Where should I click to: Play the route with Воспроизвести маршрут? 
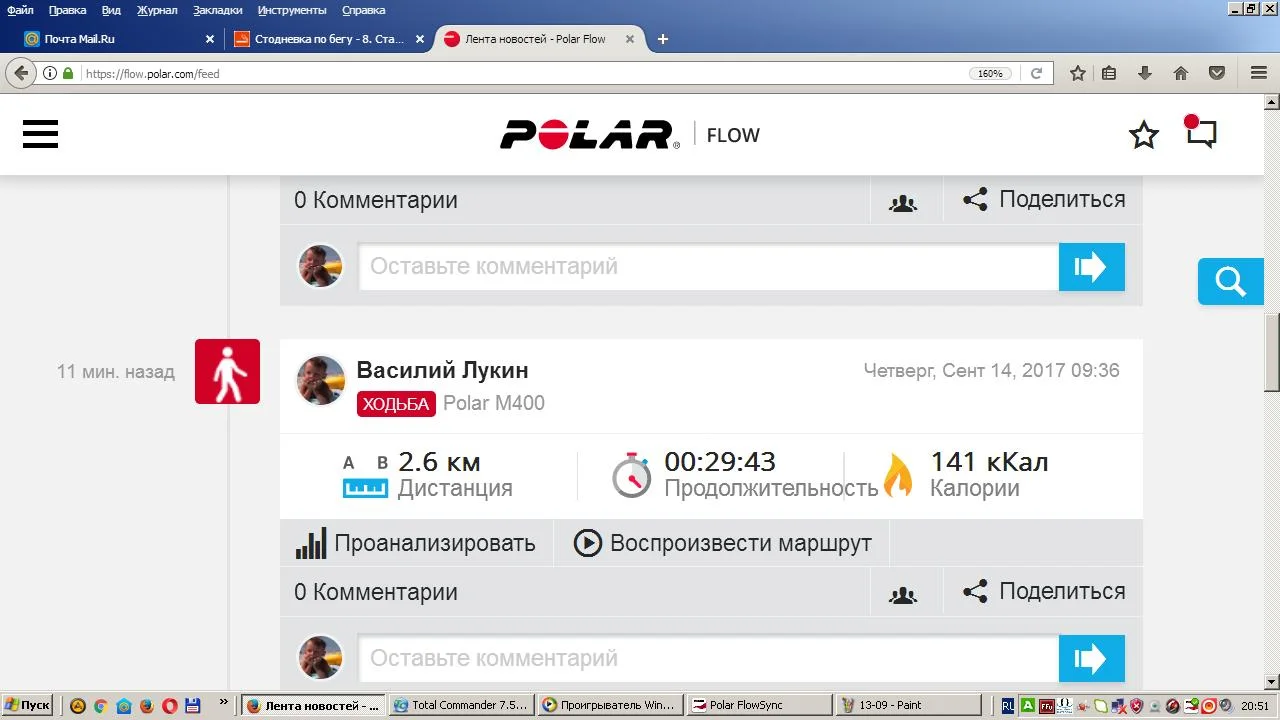[722, 543]
